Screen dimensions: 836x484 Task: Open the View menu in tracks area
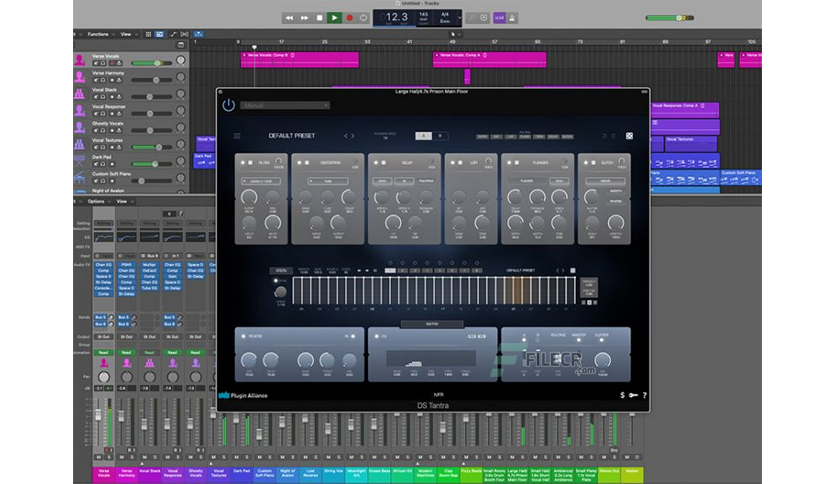[127, 34]
